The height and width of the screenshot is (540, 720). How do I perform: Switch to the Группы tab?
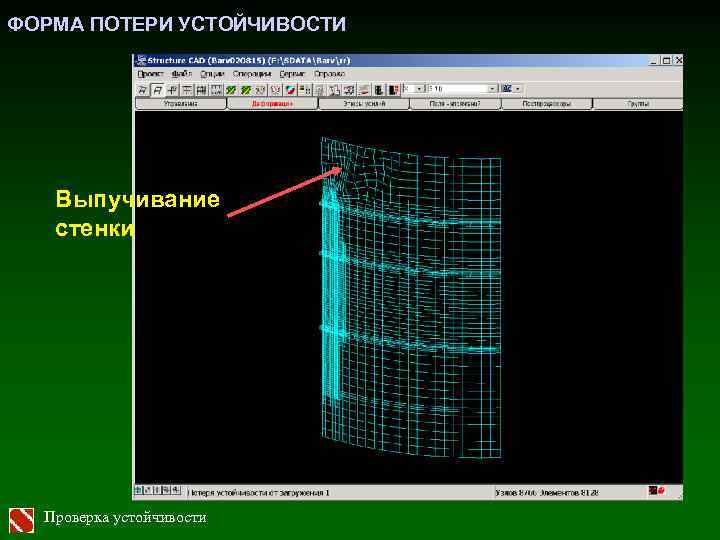pos(638,104)
